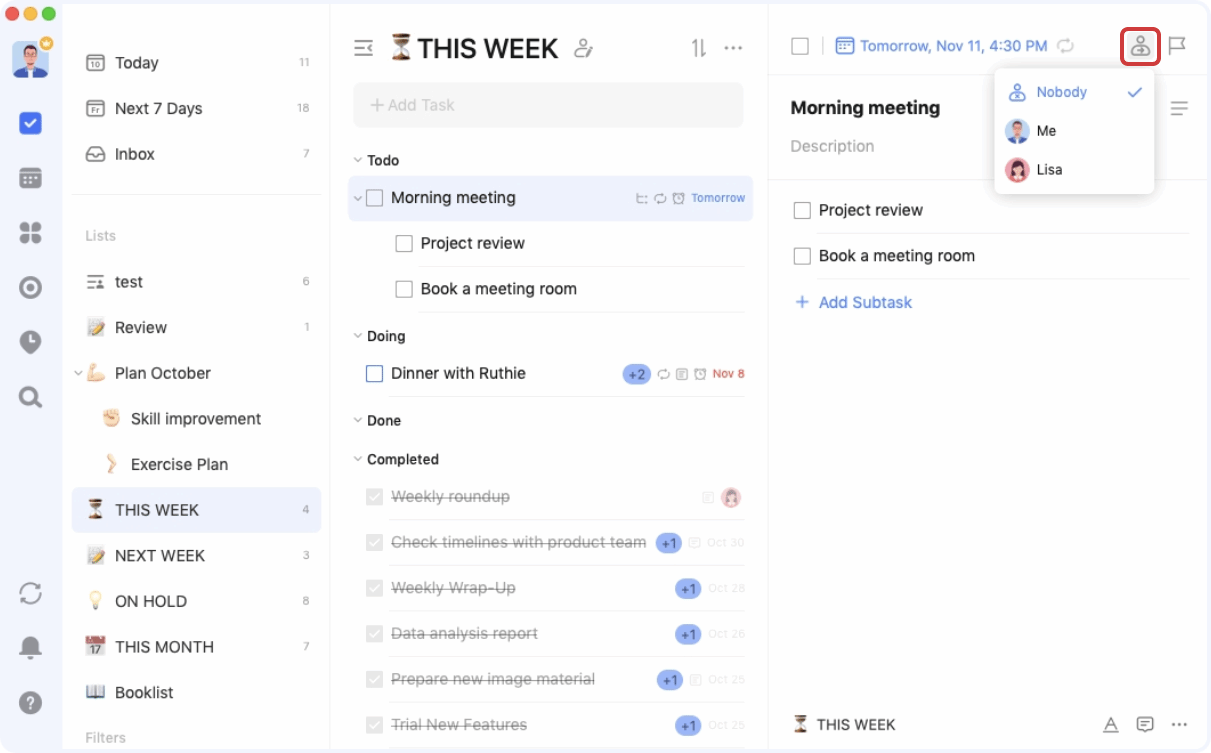The width and height of the screenshot is (1211, 753).
Task: Collapse the Plan October list
Action: (x=78, y=373)
